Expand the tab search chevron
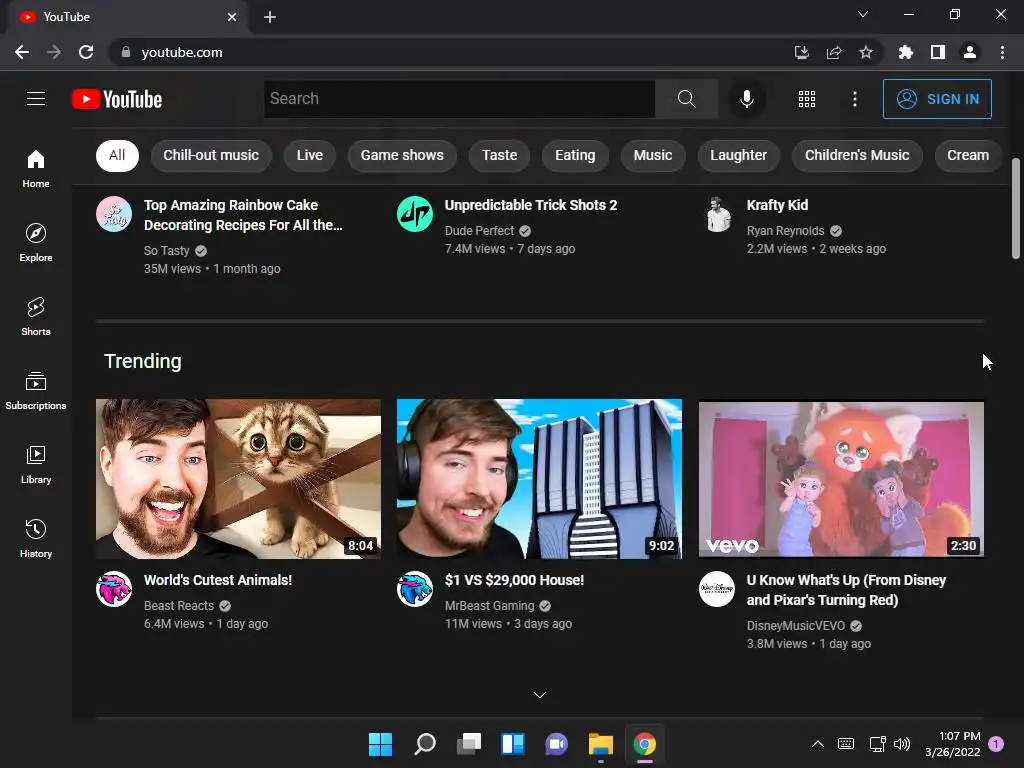This screenshot has width=1024, height=768. tap(863, 14)
